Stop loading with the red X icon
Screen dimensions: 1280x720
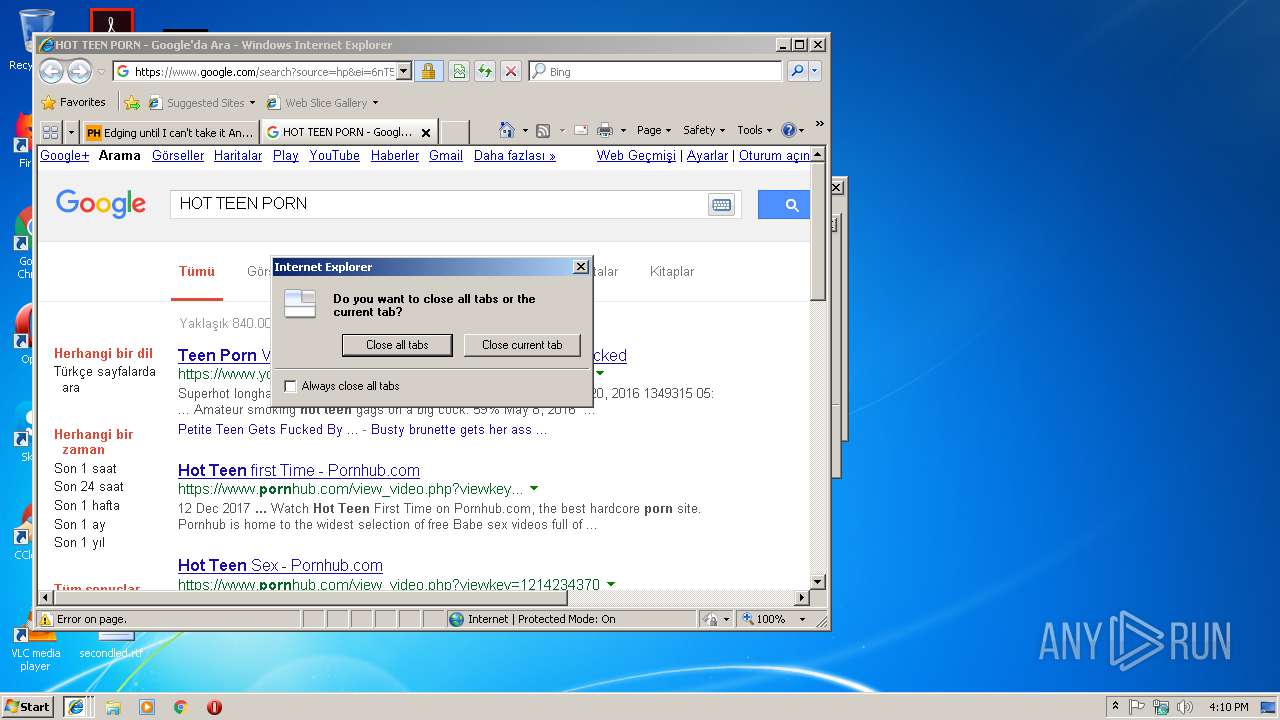(511, 71)
